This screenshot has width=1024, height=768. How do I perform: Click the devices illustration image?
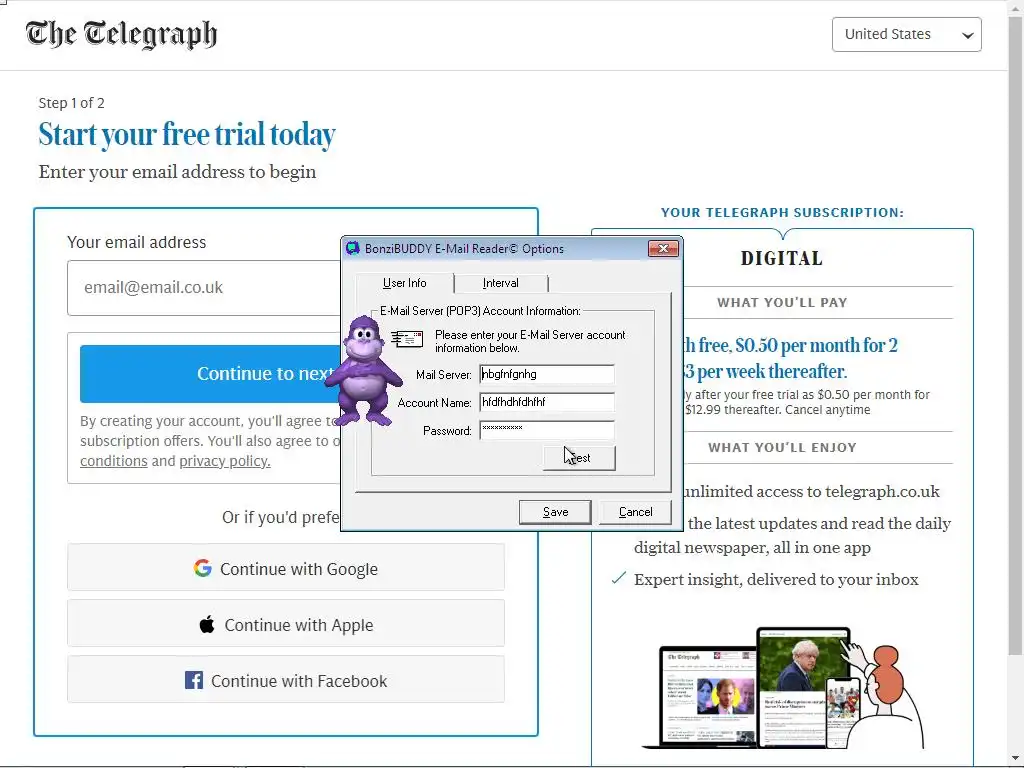click(784, 687)
